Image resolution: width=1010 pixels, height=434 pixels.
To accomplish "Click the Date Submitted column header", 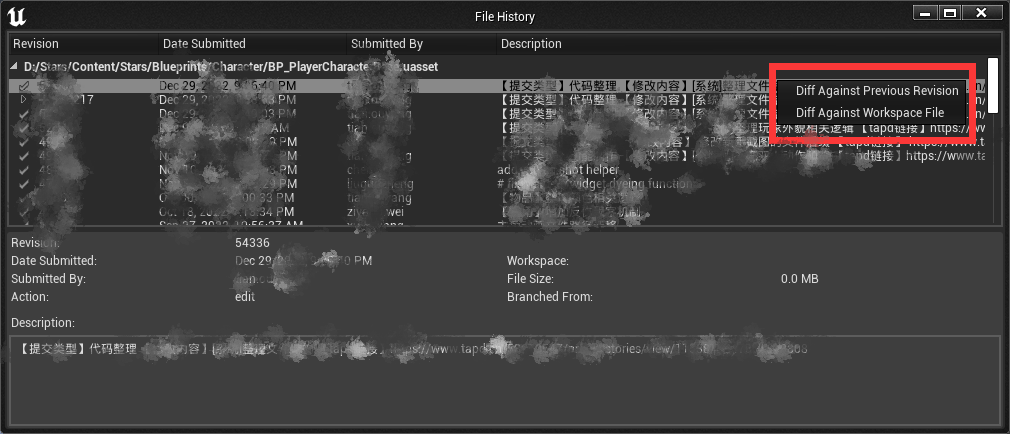I will tap(204, 44).
